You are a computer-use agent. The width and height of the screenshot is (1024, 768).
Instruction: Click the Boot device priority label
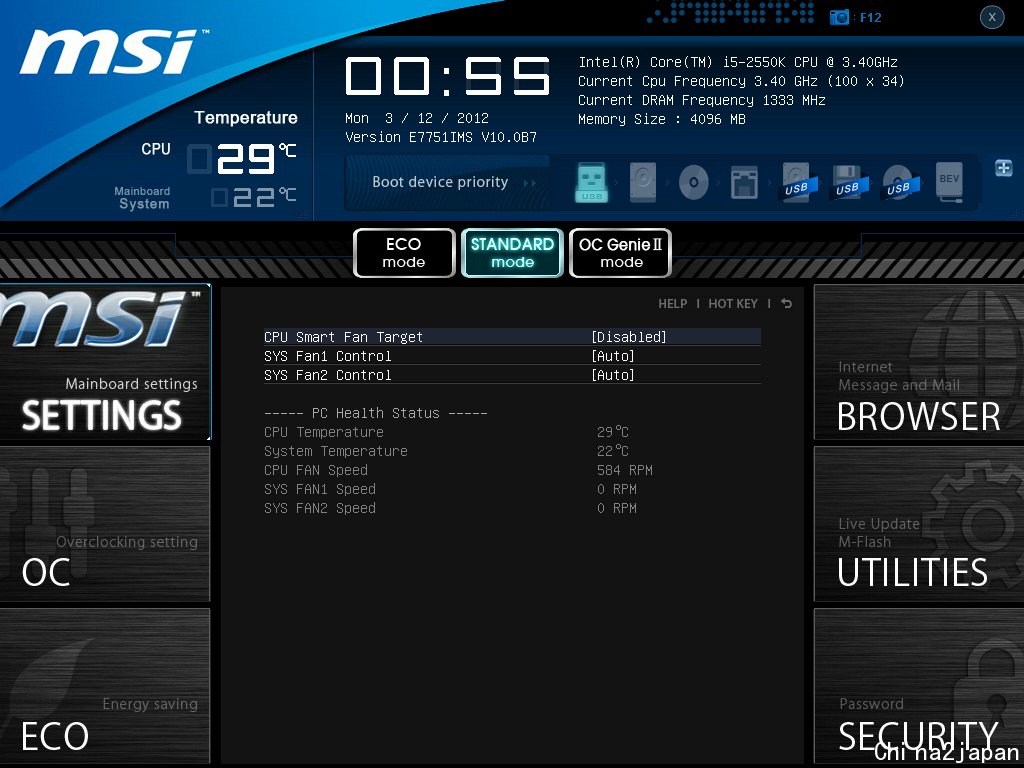click(440, 182)
